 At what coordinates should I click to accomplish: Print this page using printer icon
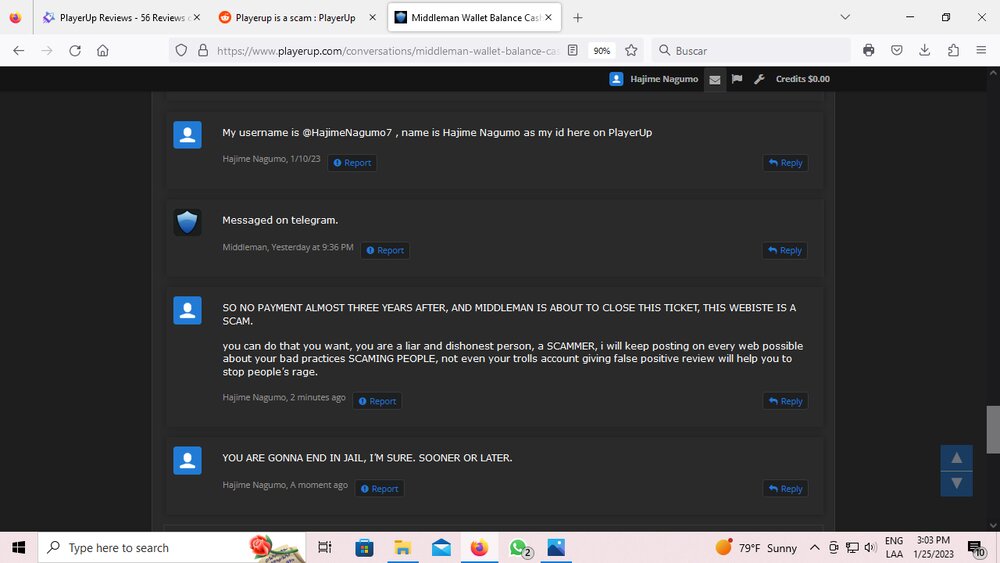[x=869, y=50]
